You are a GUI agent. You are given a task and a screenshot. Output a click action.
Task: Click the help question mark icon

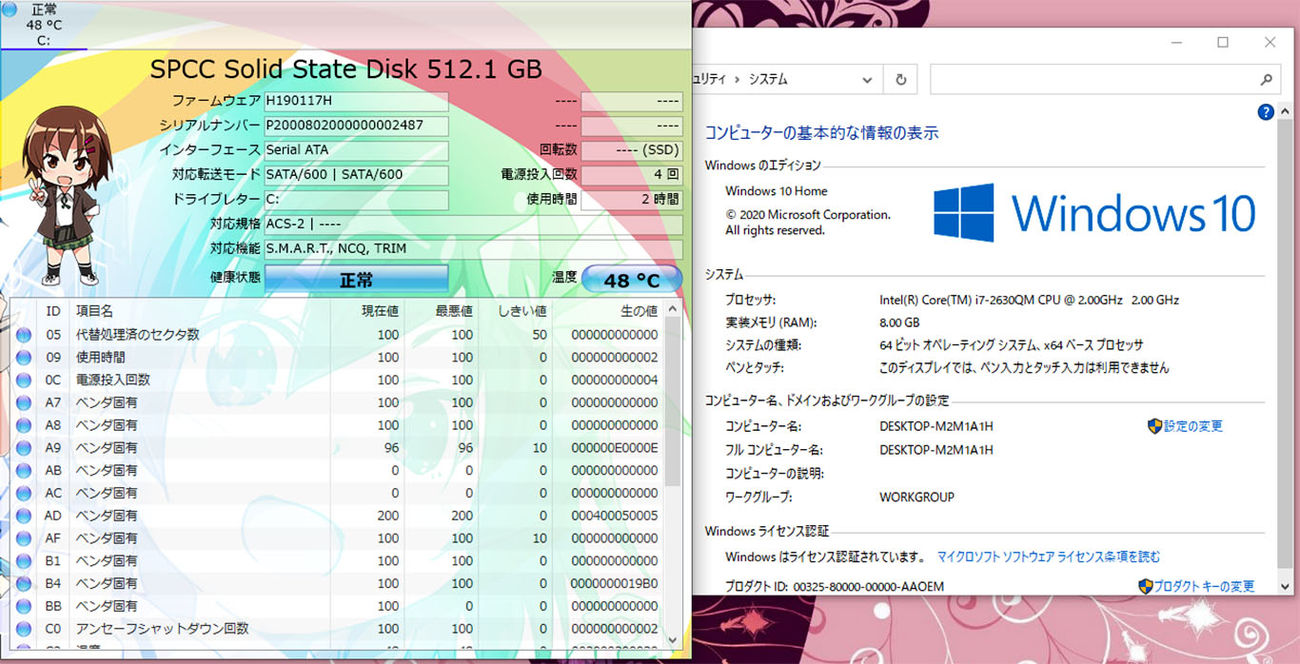click(x=1265, y=112)
